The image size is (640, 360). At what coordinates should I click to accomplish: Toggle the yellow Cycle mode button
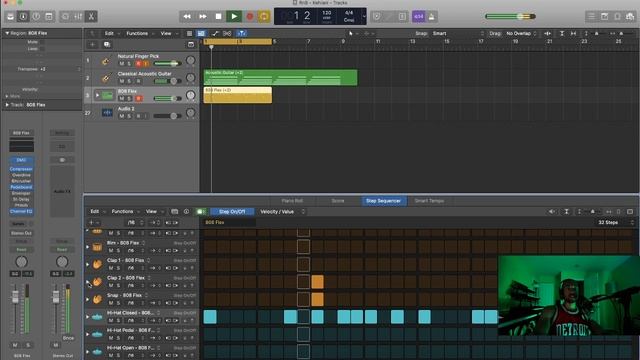[264, 16]
